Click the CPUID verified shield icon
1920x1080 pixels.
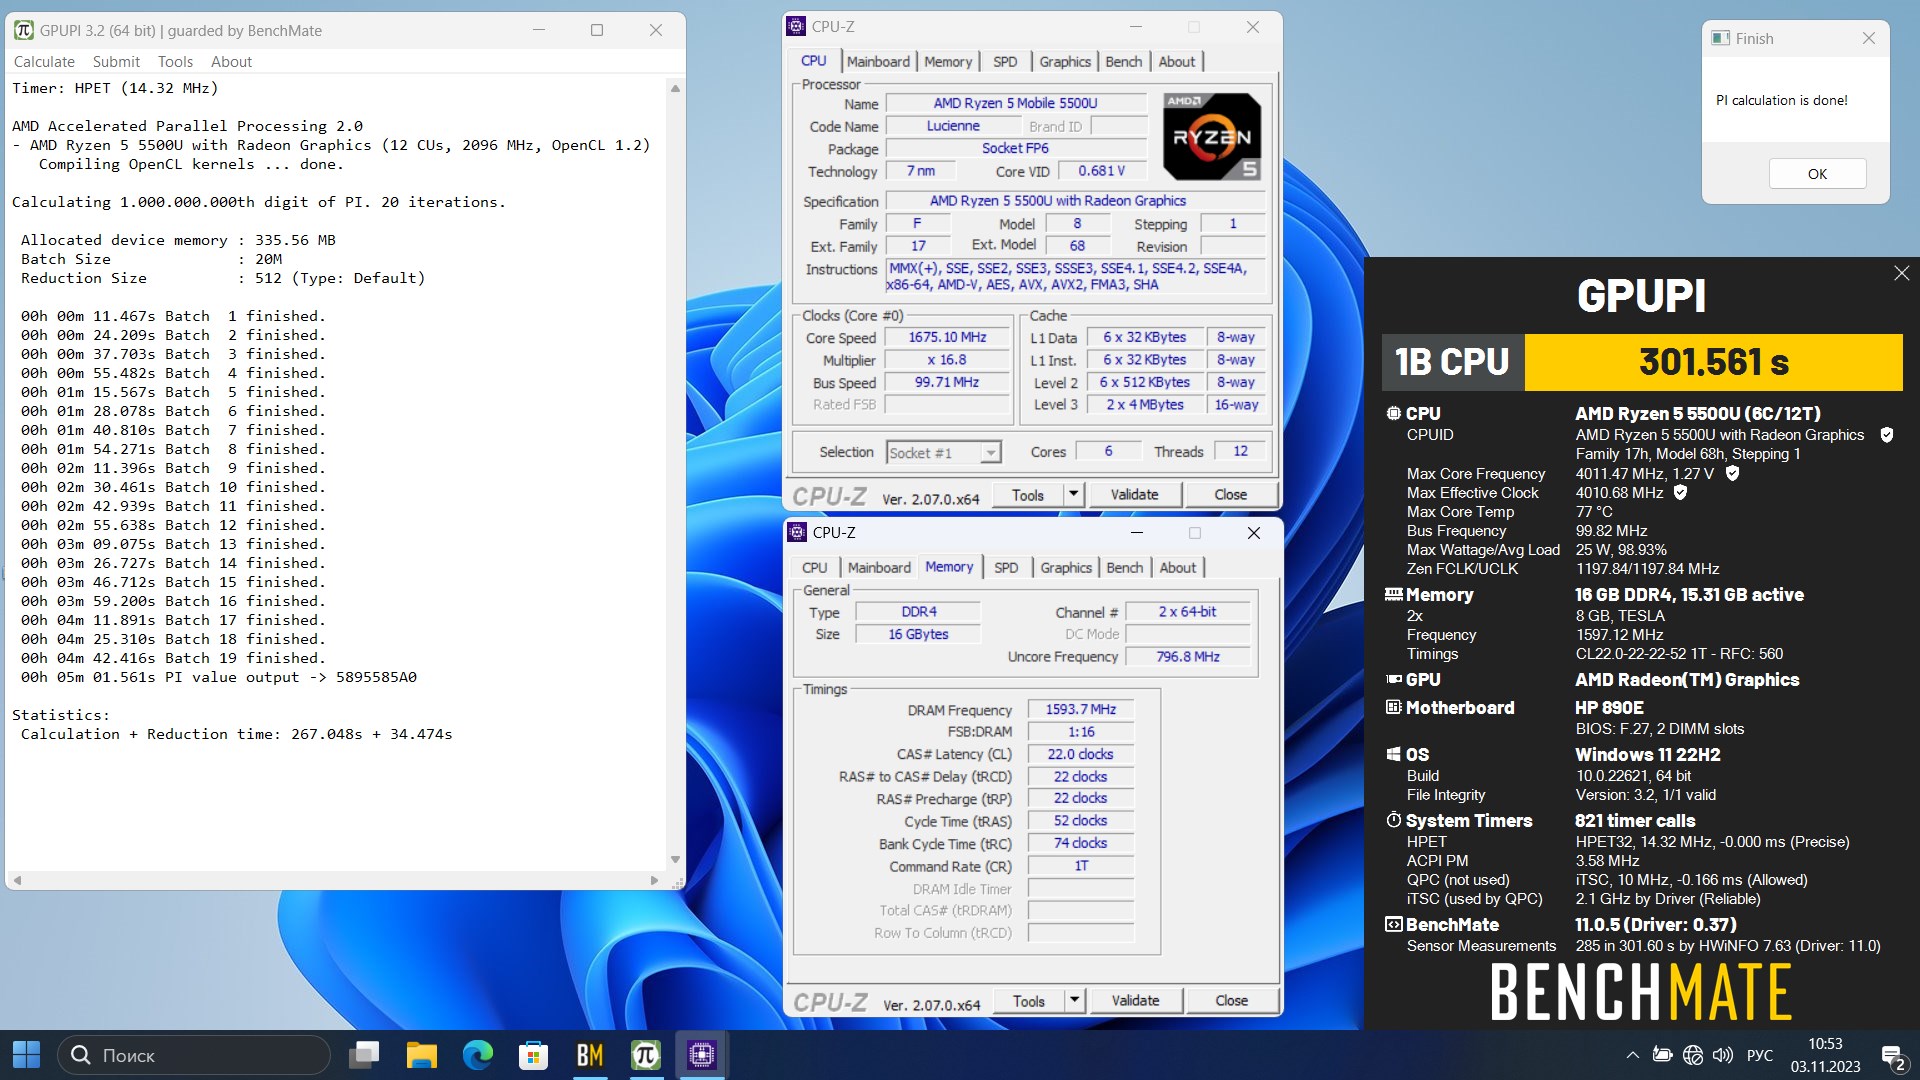1886,435
